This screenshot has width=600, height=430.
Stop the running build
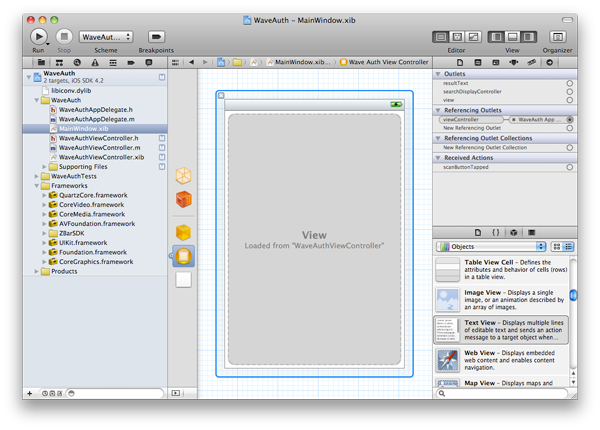coord(64,37)
